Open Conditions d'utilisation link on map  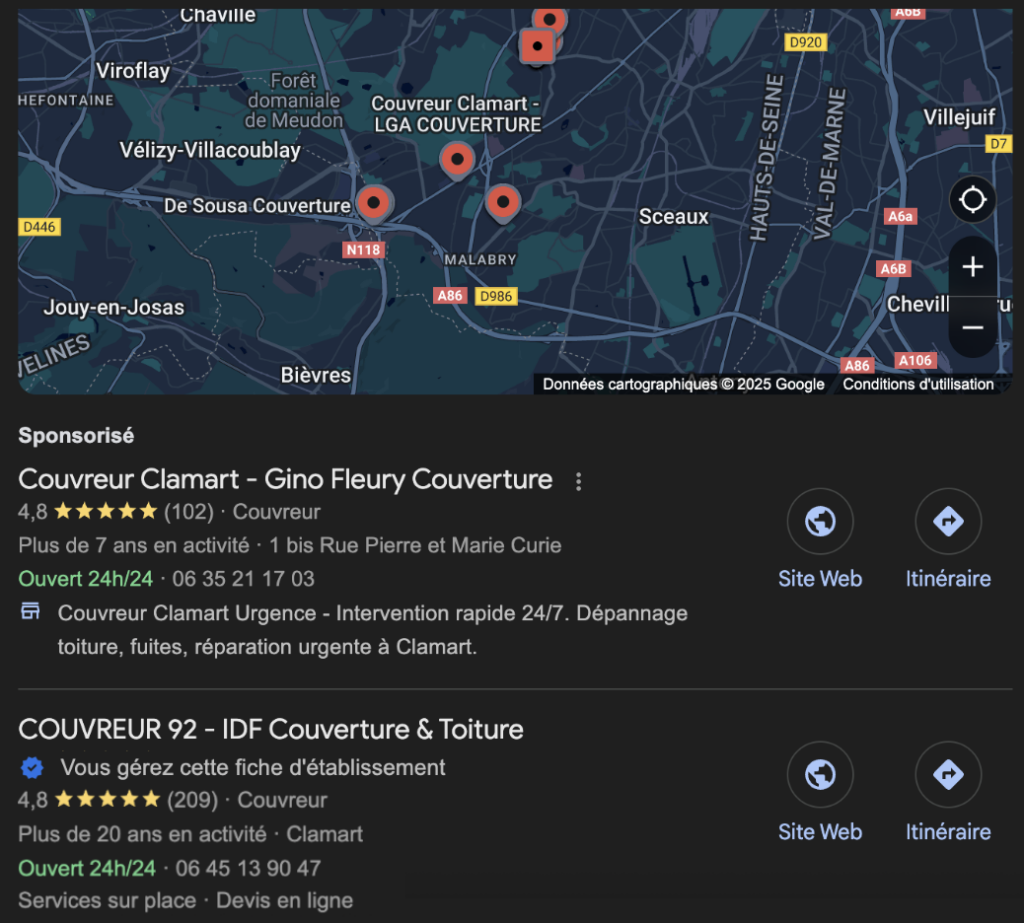918,384
